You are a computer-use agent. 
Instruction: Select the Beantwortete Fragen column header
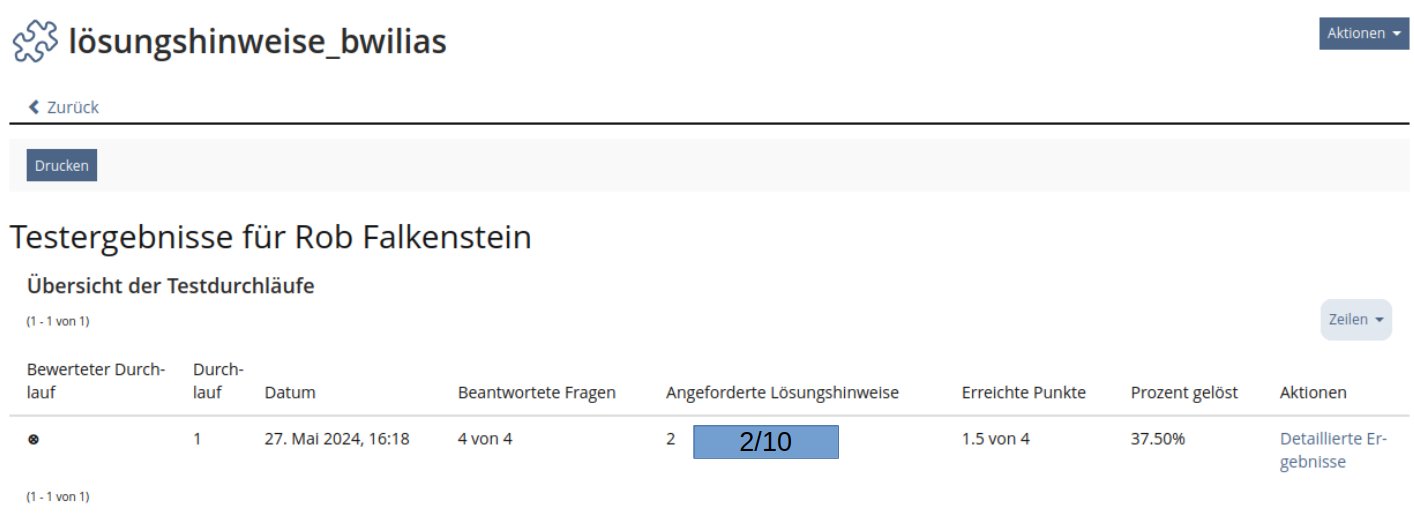coord(536,393)
